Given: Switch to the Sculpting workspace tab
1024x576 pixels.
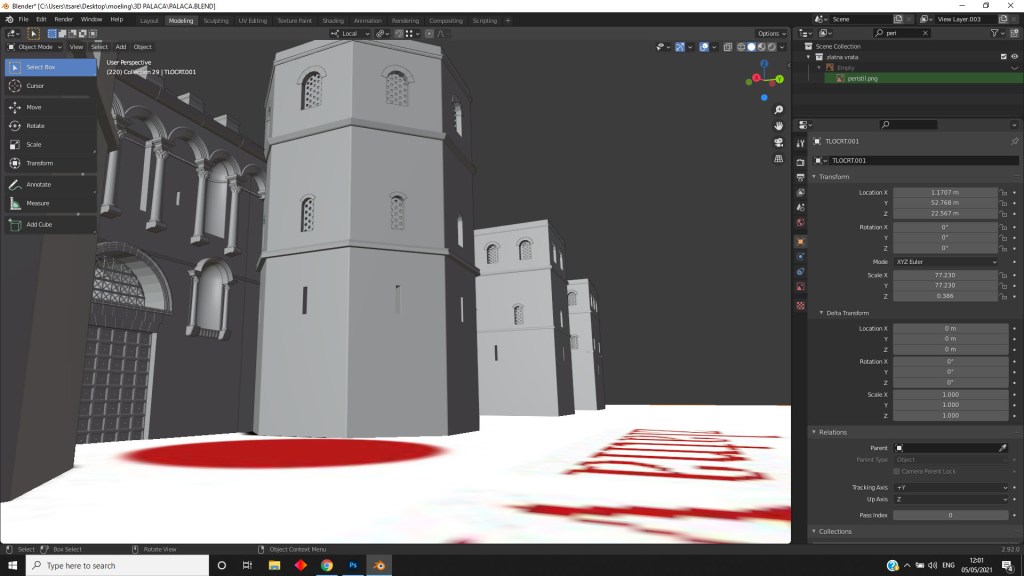Looking at the screenshot, I should click(215, 20).
